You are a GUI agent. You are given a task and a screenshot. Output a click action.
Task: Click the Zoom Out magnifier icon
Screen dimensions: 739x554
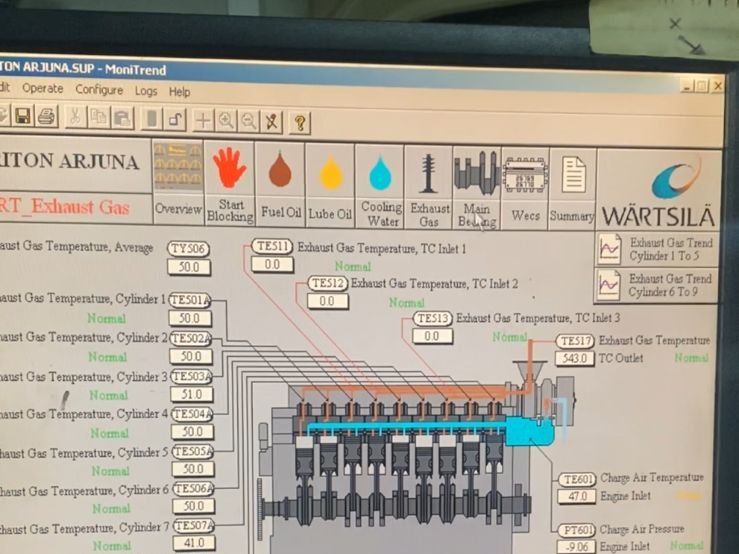[x=249, y=121]
